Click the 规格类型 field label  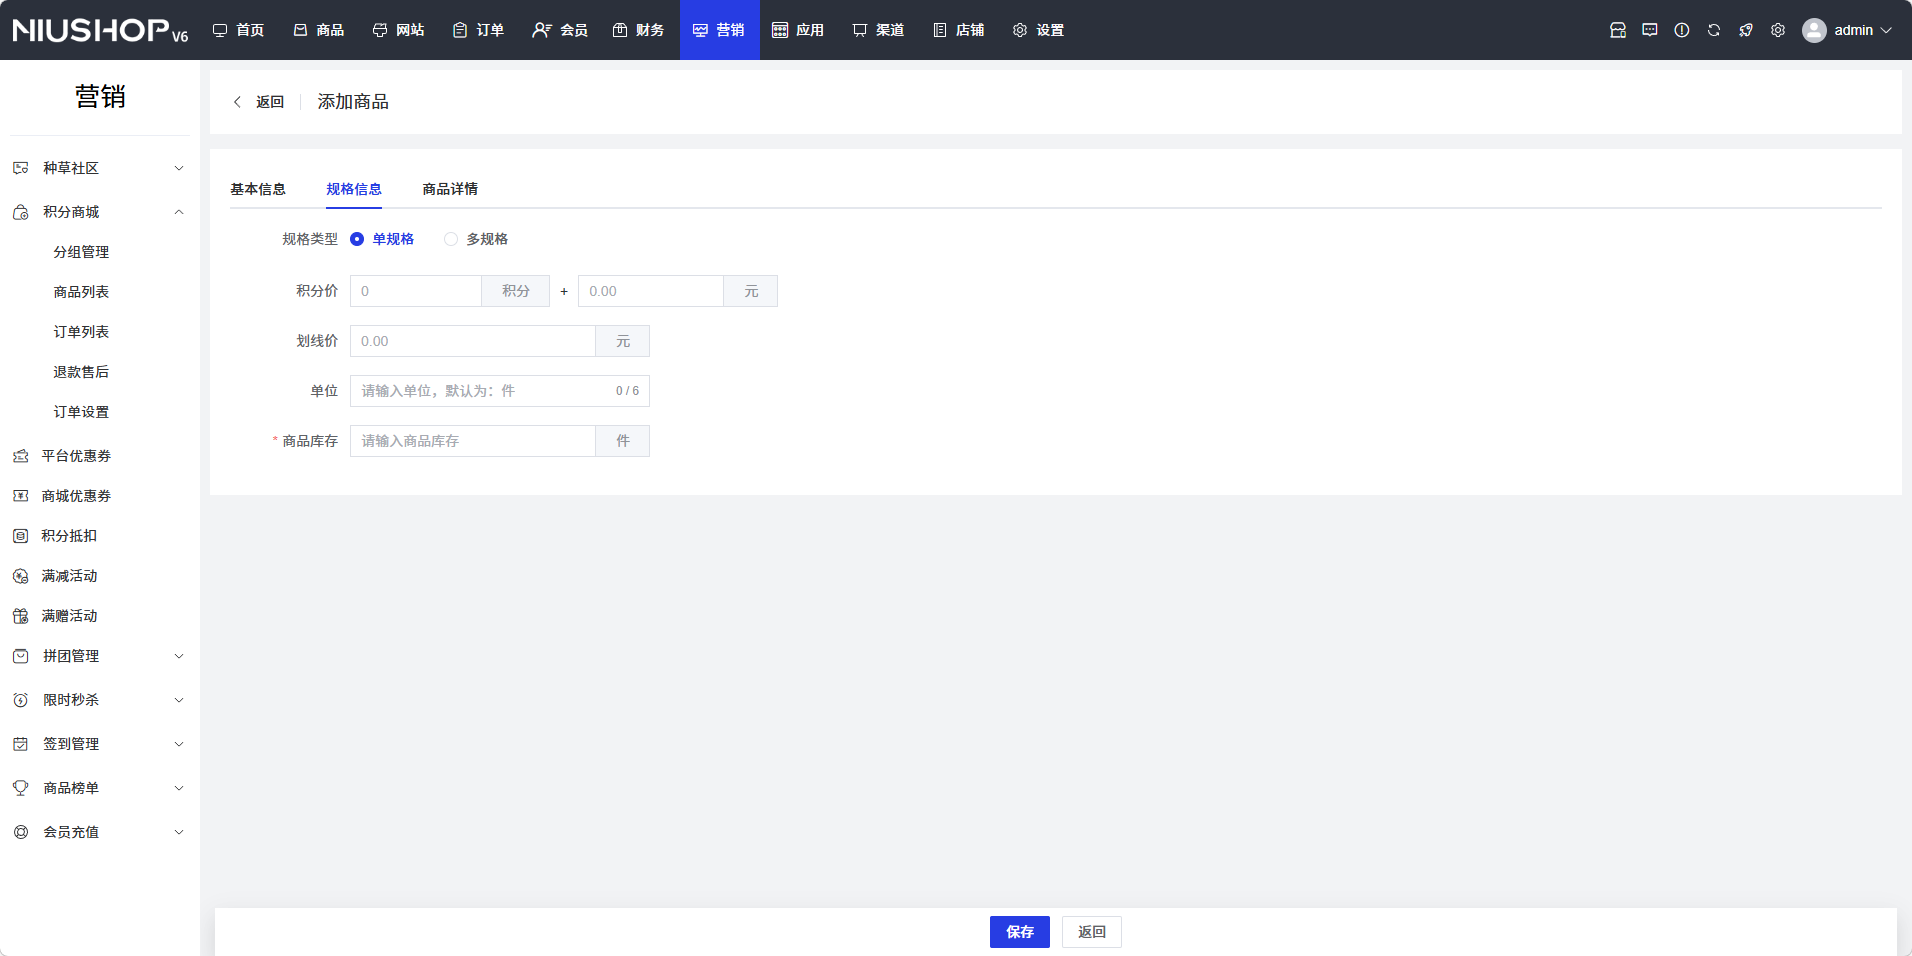[310, 239]
